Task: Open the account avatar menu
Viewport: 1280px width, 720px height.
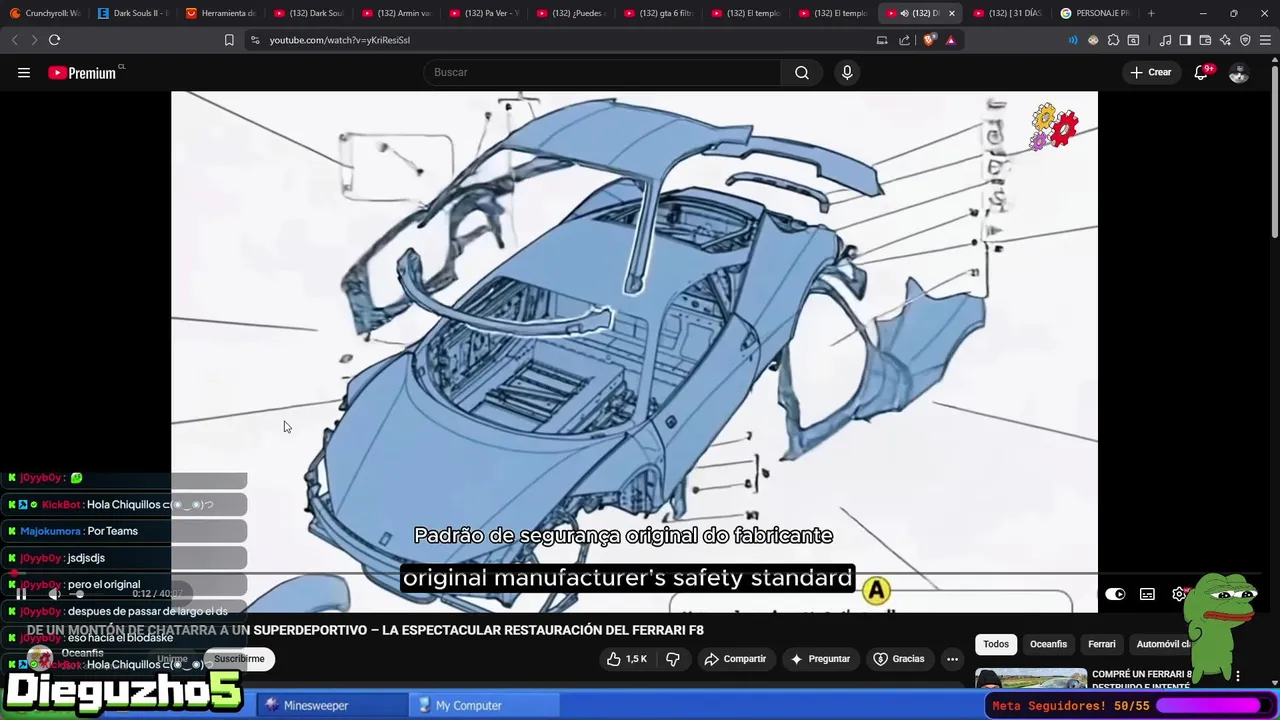Action: point(1239,72)
